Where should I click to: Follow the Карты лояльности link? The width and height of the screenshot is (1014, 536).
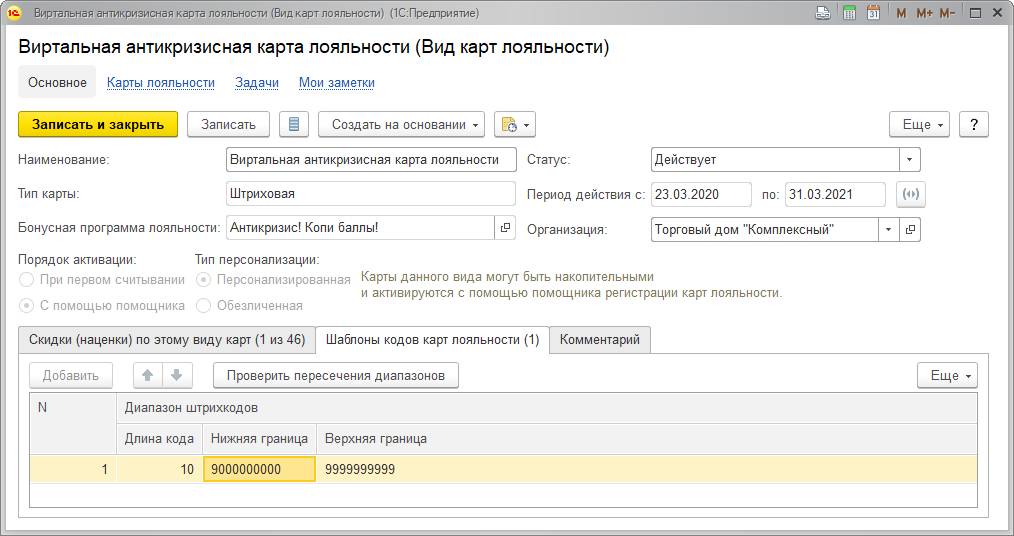161,83
